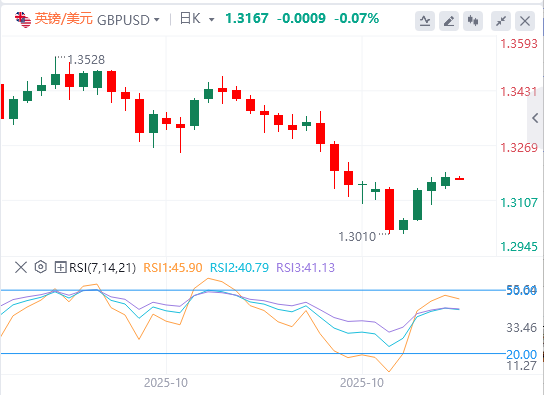Collapse side panel with left chevron
The width and height of the screenshot is (544, 395).
[535, 118]
